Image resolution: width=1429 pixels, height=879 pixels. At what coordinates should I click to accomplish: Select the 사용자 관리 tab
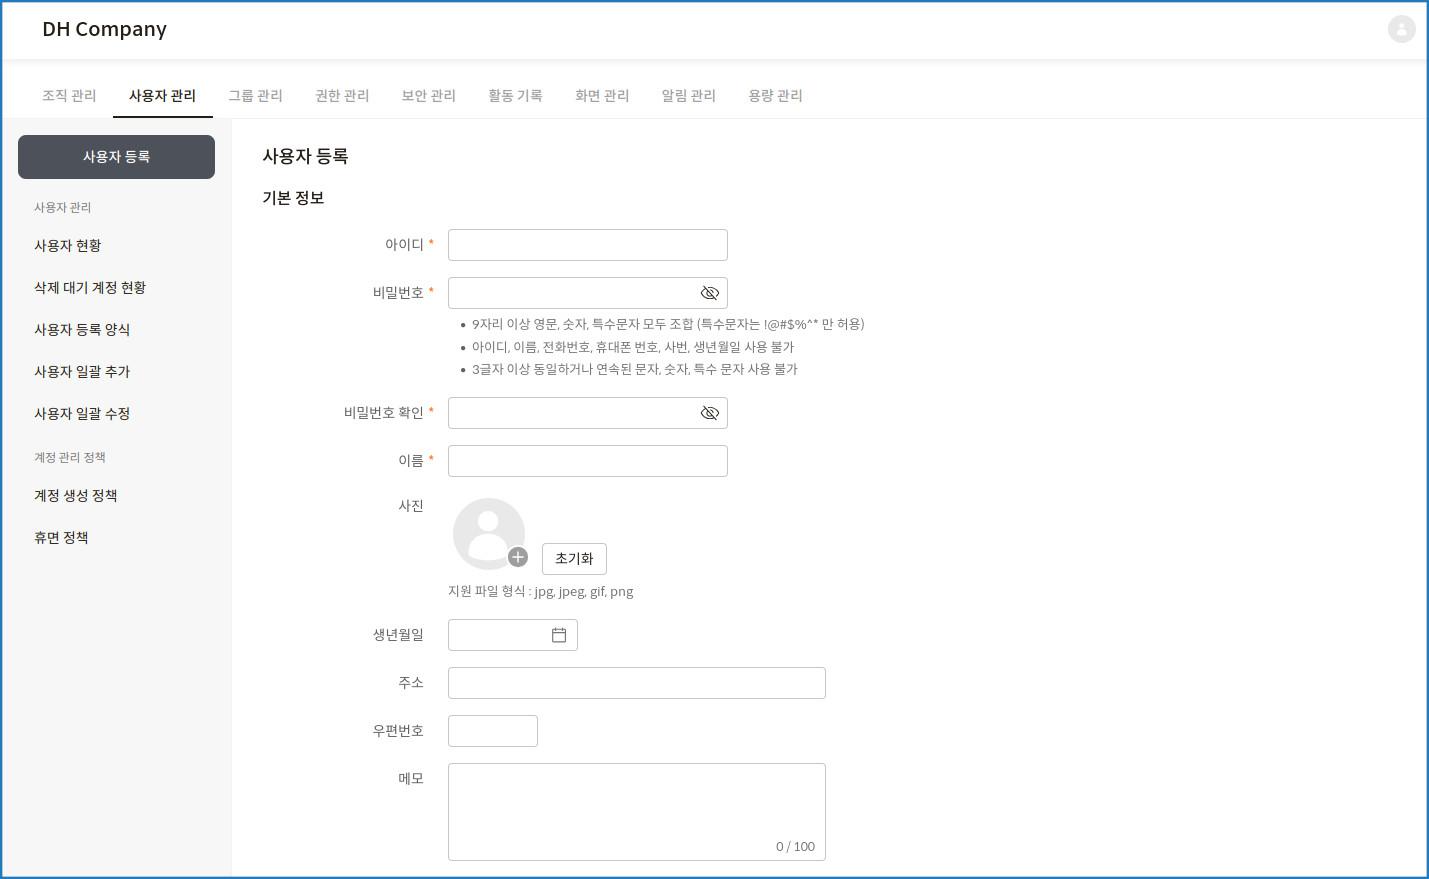162,96
